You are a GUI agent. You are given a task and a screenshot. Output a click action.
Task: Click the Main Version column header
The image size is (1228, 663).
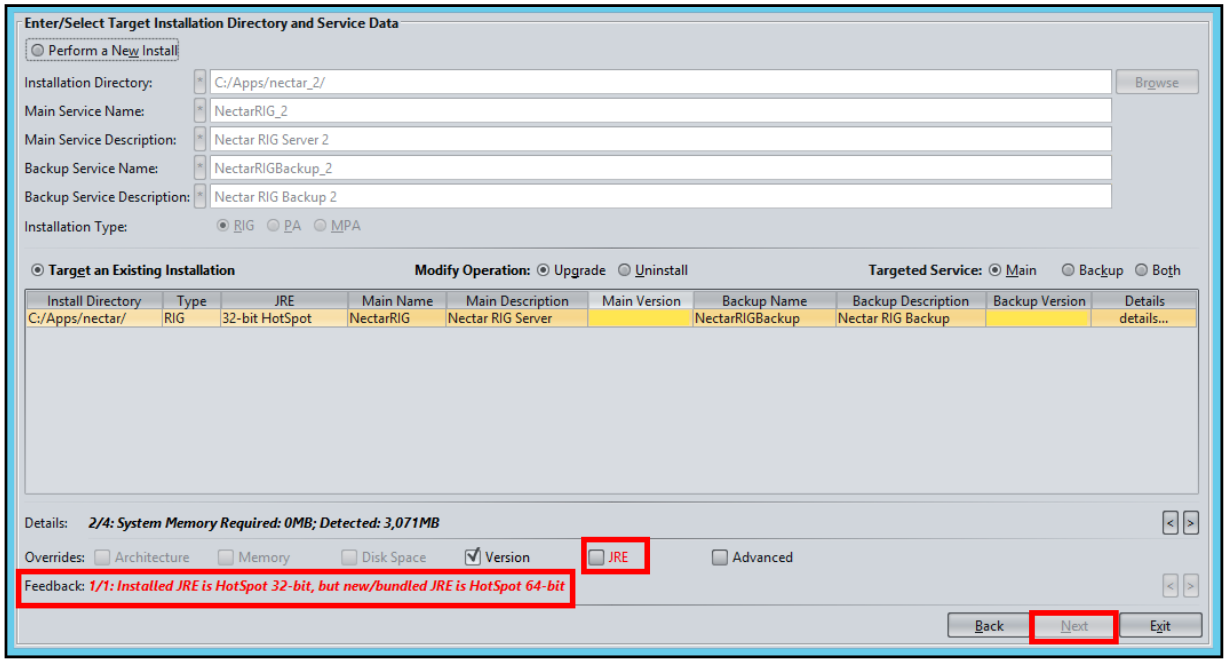(641, 301)
